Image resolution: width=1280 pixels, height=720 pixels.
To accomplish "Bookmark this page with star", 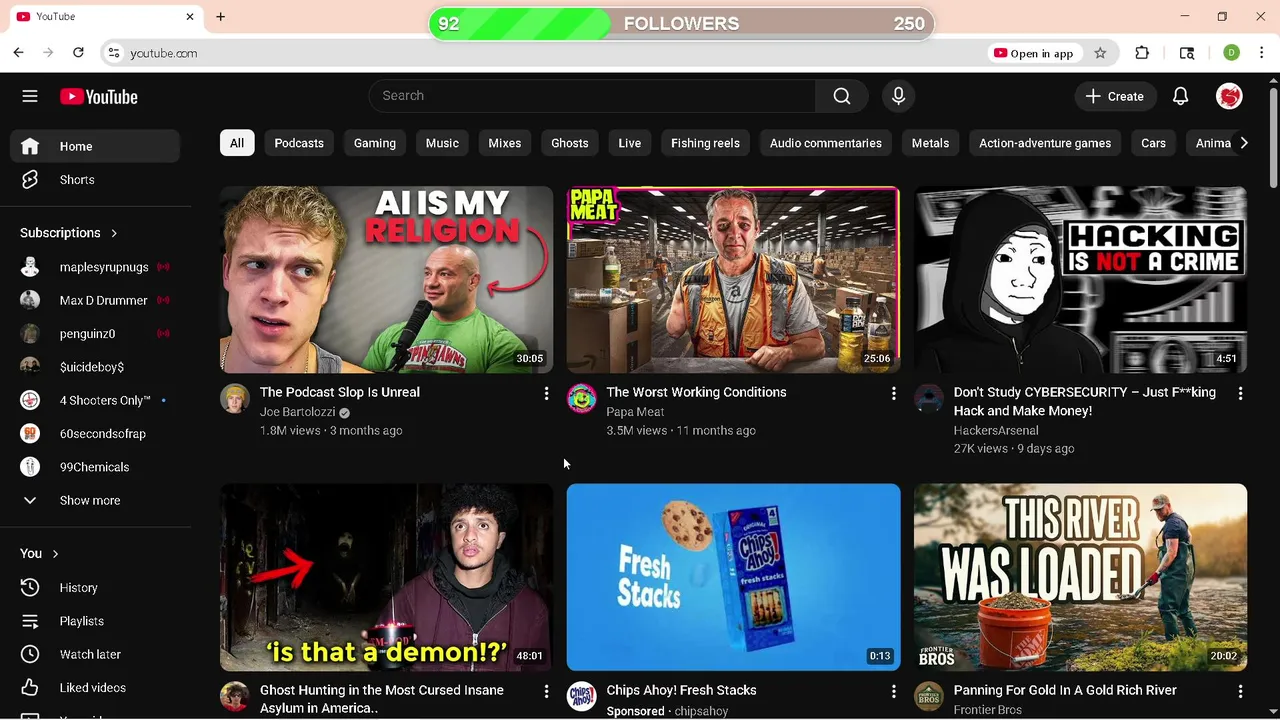I will [x=1100, y=53].
